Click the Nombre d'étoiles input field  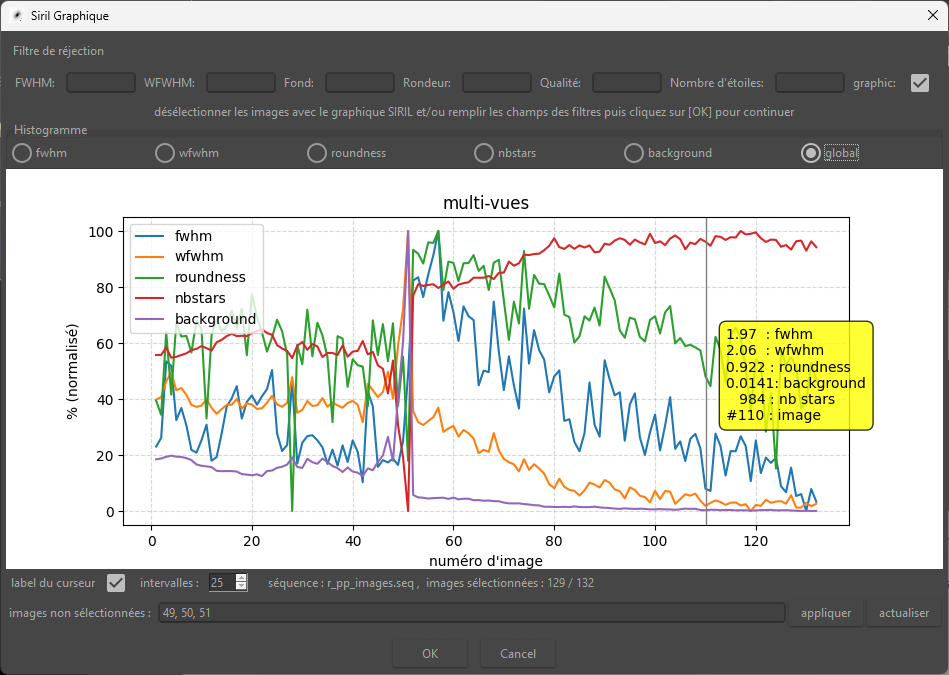point(810,83)
